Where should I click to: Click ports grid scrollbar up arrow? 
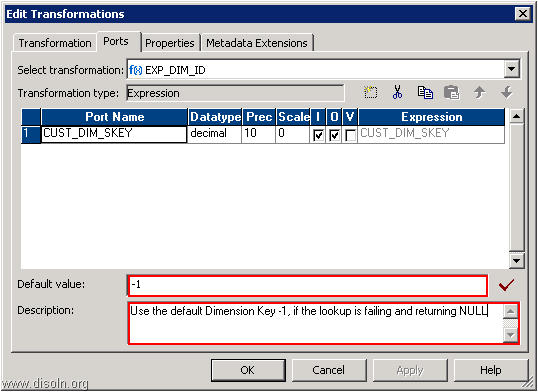click(516, 116)
